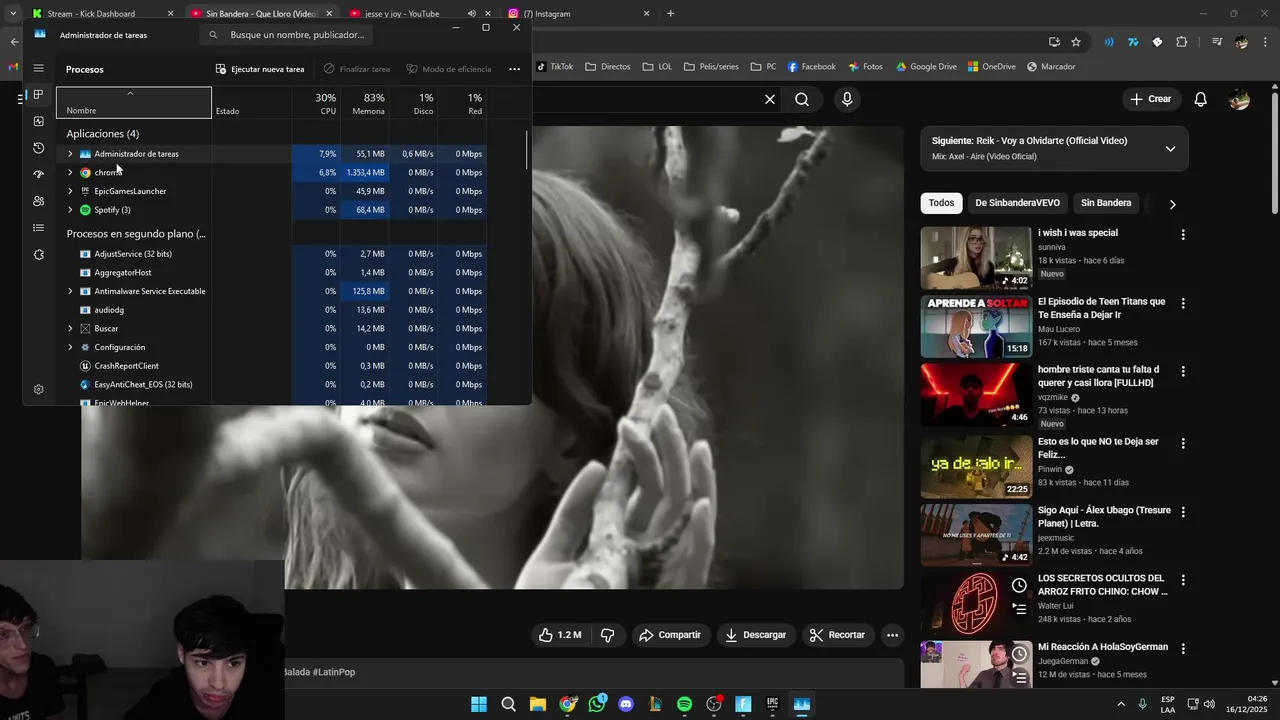Image resolution: width=1280 pixels, height=720 pixels.
Task: Open Startup apps page in Task Manager sidebar
Action: 38,174
